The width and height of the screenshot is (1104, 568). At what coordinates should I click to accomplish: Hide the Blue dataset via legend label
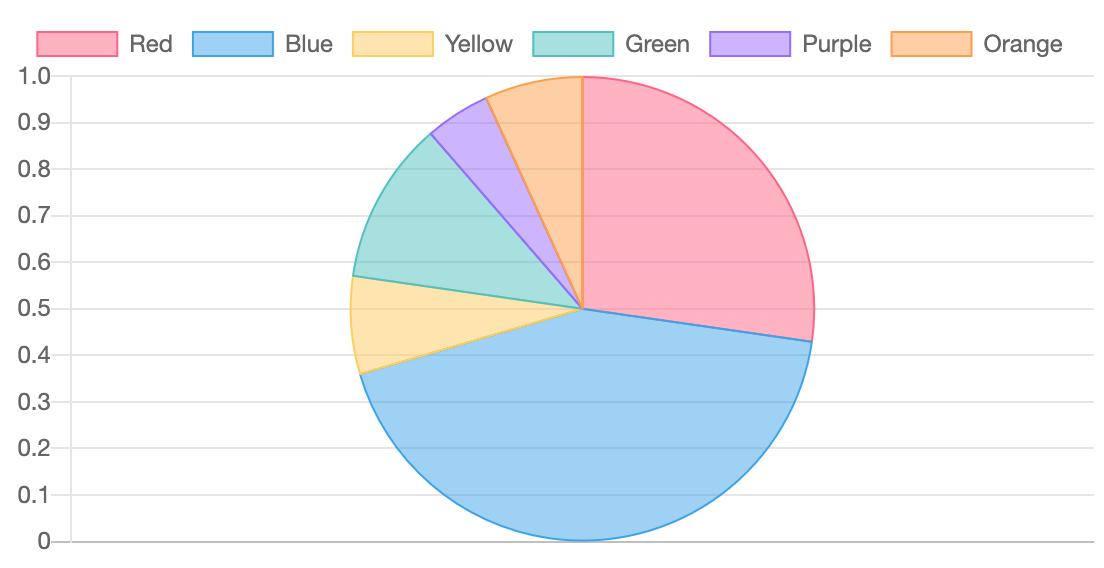coord(308,44)
